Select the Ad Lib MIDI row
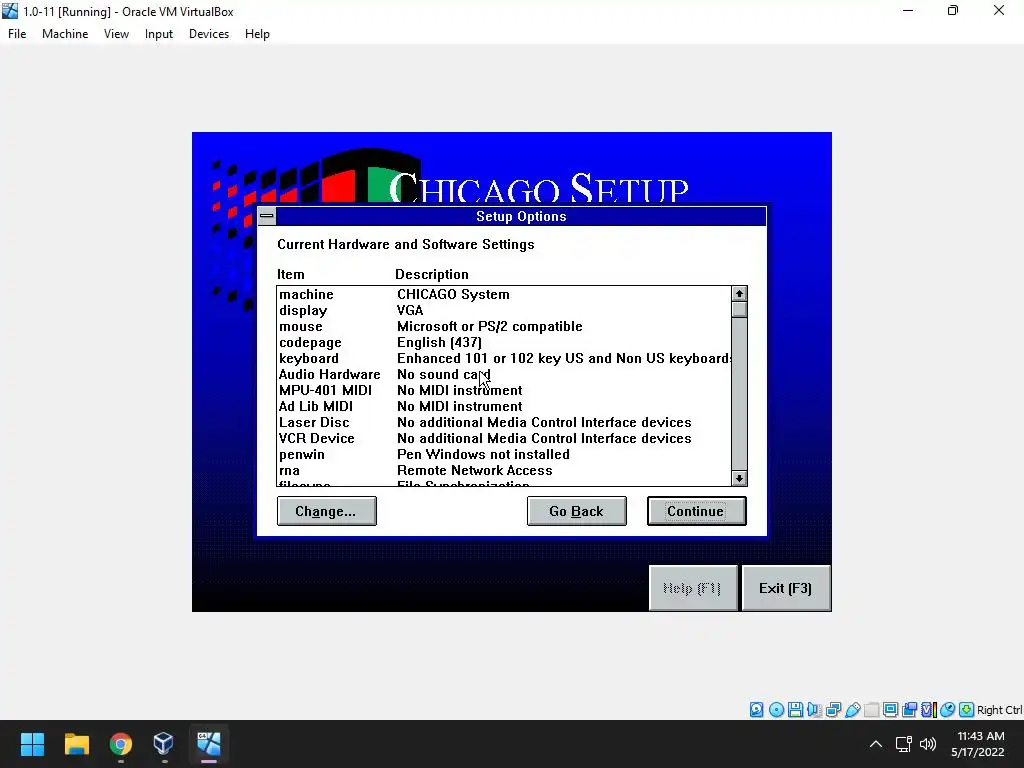The height and width of the screenshot is (768, 1024). [x=504, y=406]
